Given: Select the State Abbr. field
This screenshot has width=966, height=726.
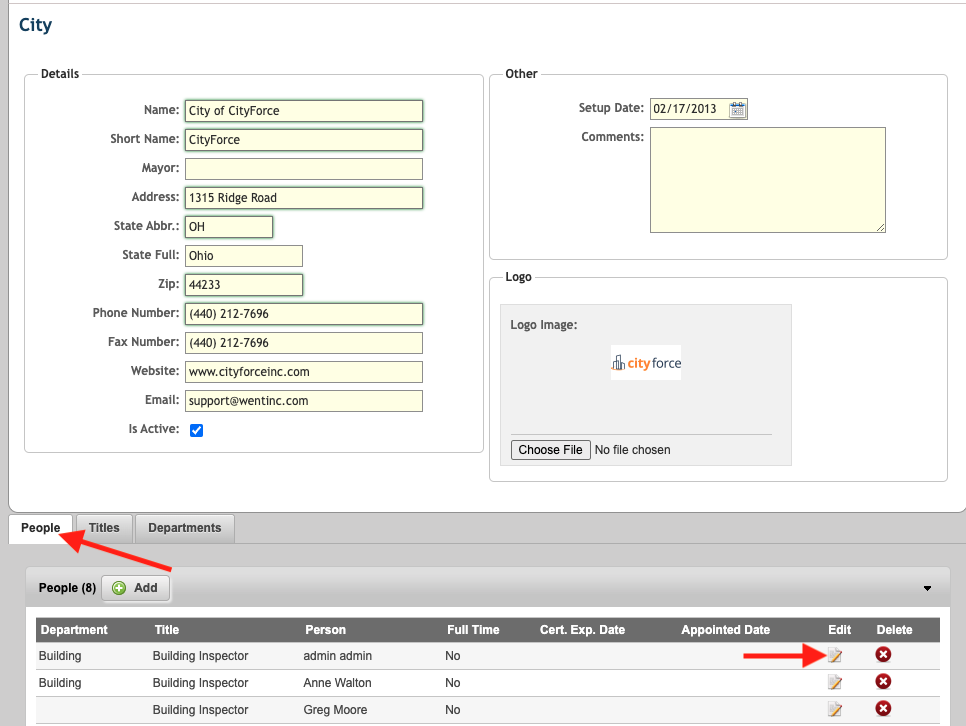Looking at the screenshot, I should pos(229,227).
